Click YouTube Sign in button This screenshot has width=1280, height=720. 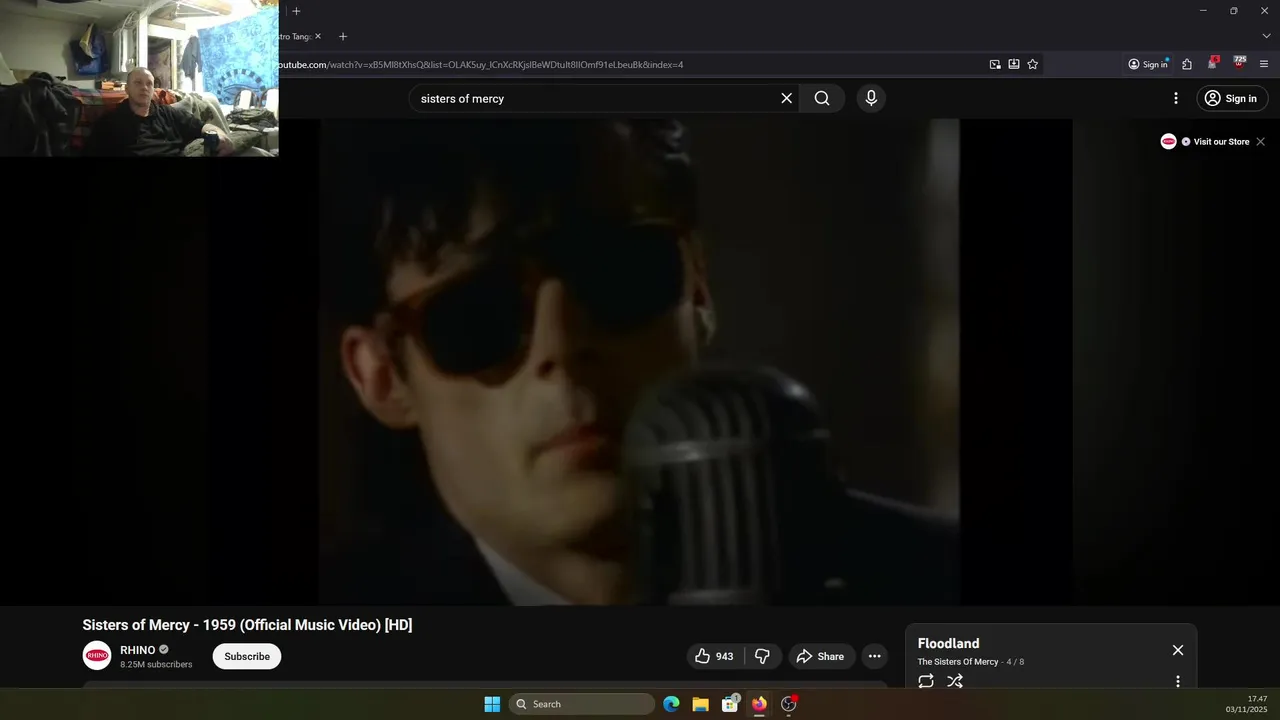pyautogui.click(x=1232, y=98)
